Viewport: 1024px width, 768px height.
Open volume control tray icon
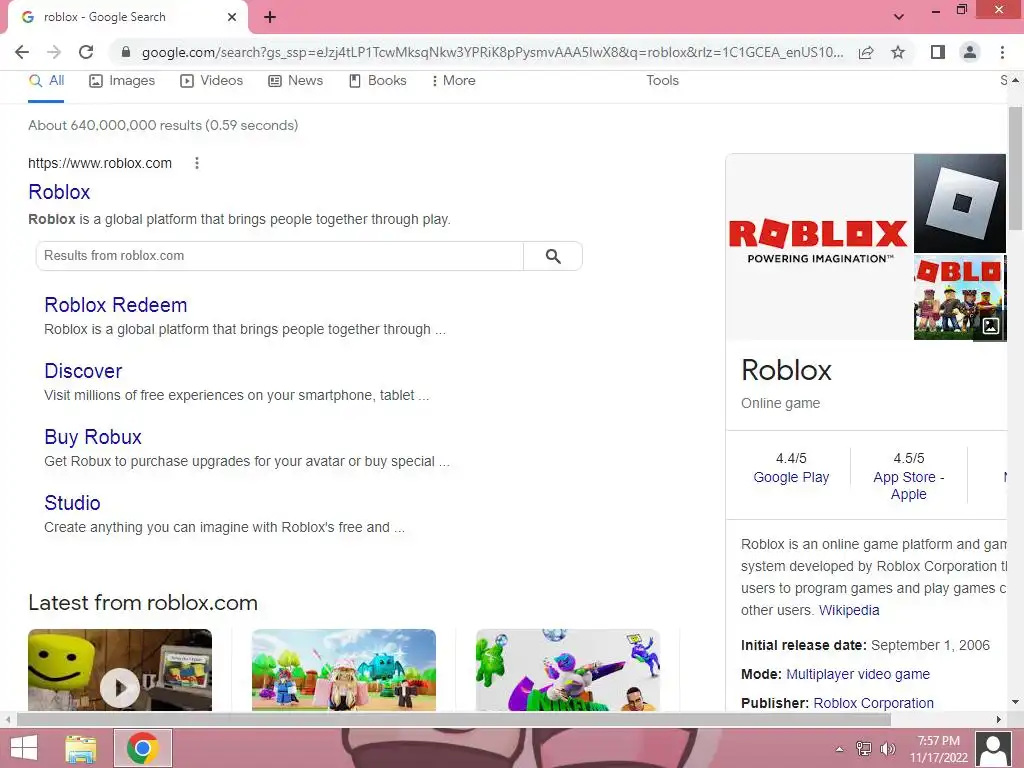click(x=888, y=749)
